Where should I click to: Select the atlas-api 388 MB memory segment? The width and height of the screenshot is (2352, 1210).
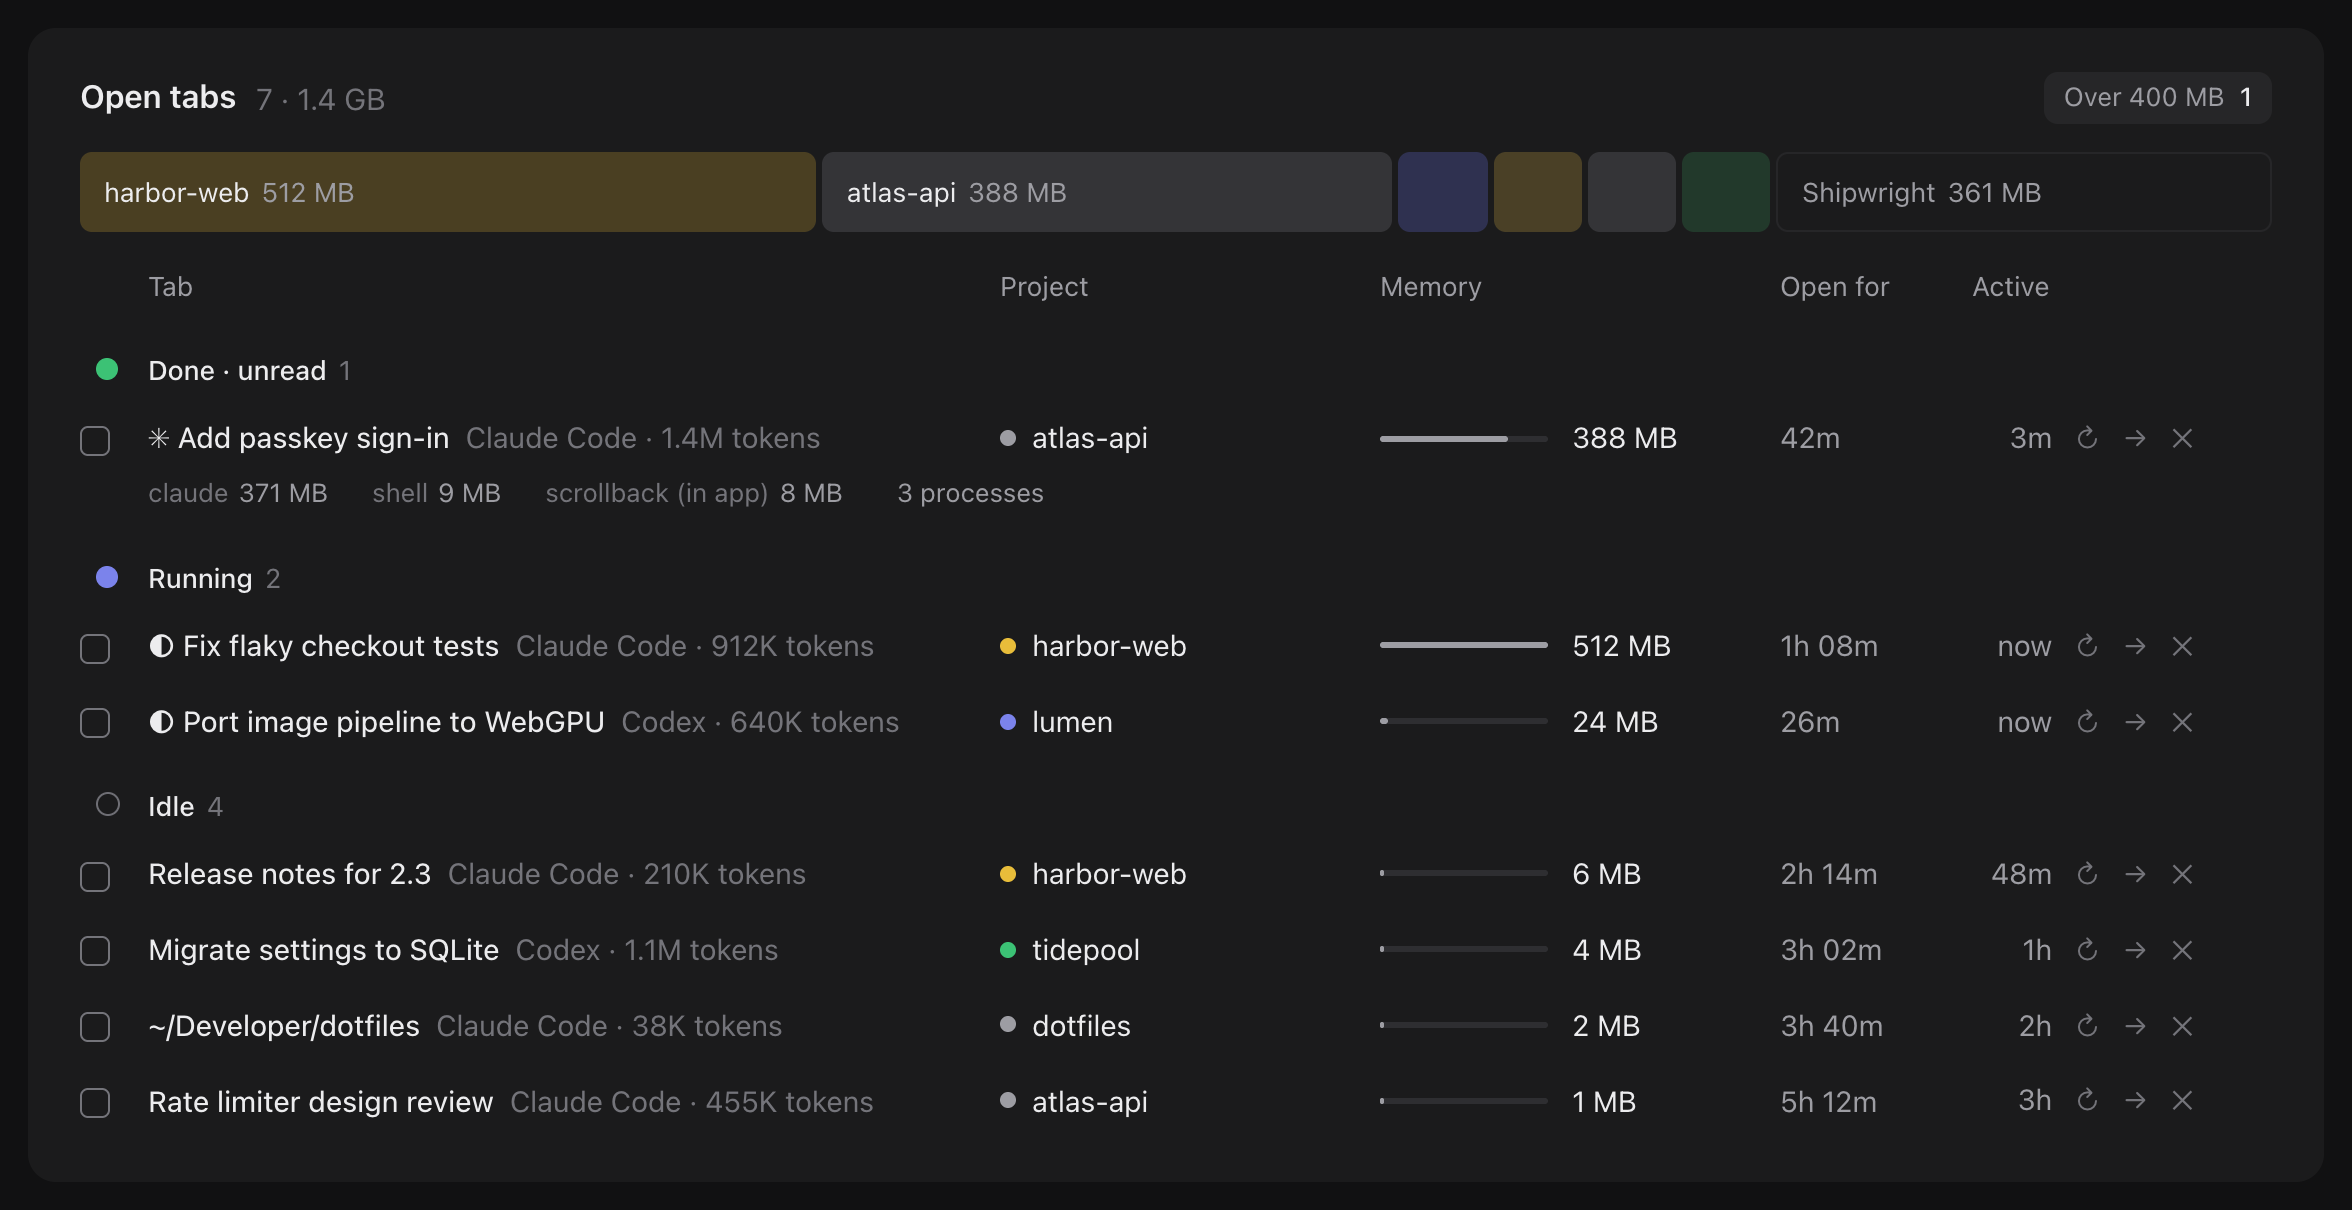coord(1107,192)
